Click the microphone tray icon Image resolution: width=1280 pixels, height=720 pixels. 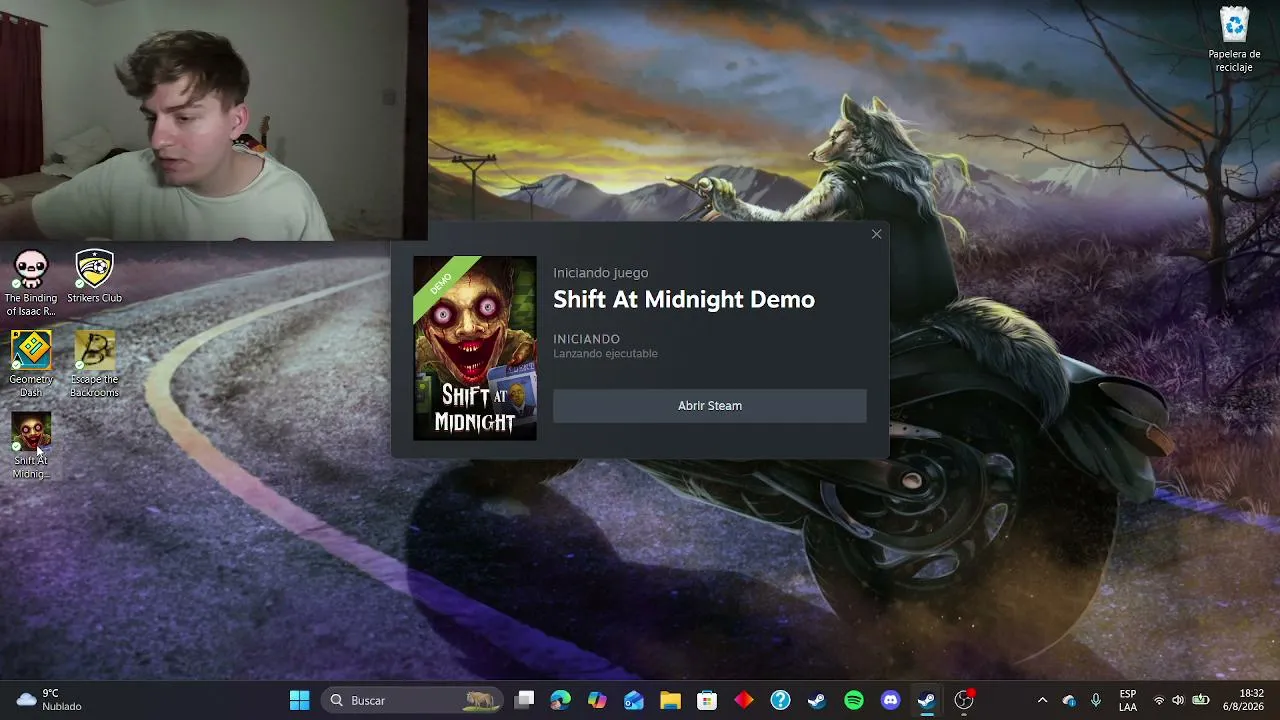pyautogui.click(x=1096, y=700)
